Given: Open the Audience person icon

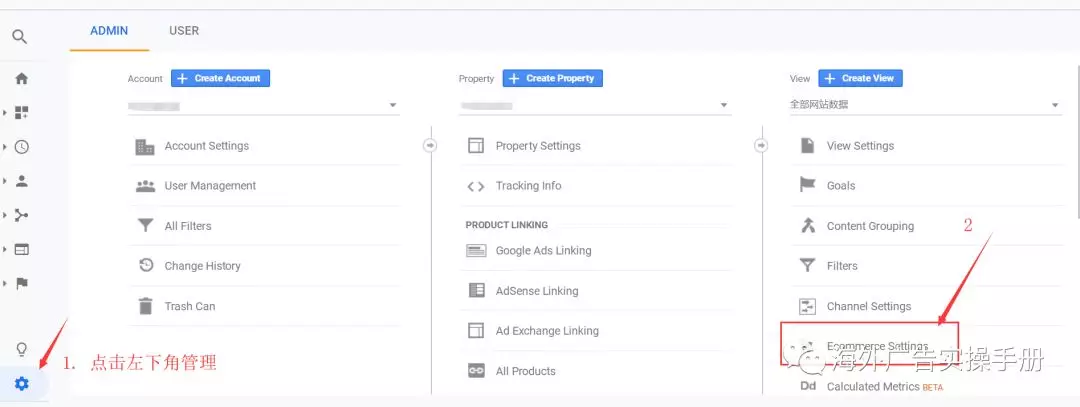Looking at the screenshot, I should coord(21,181).
